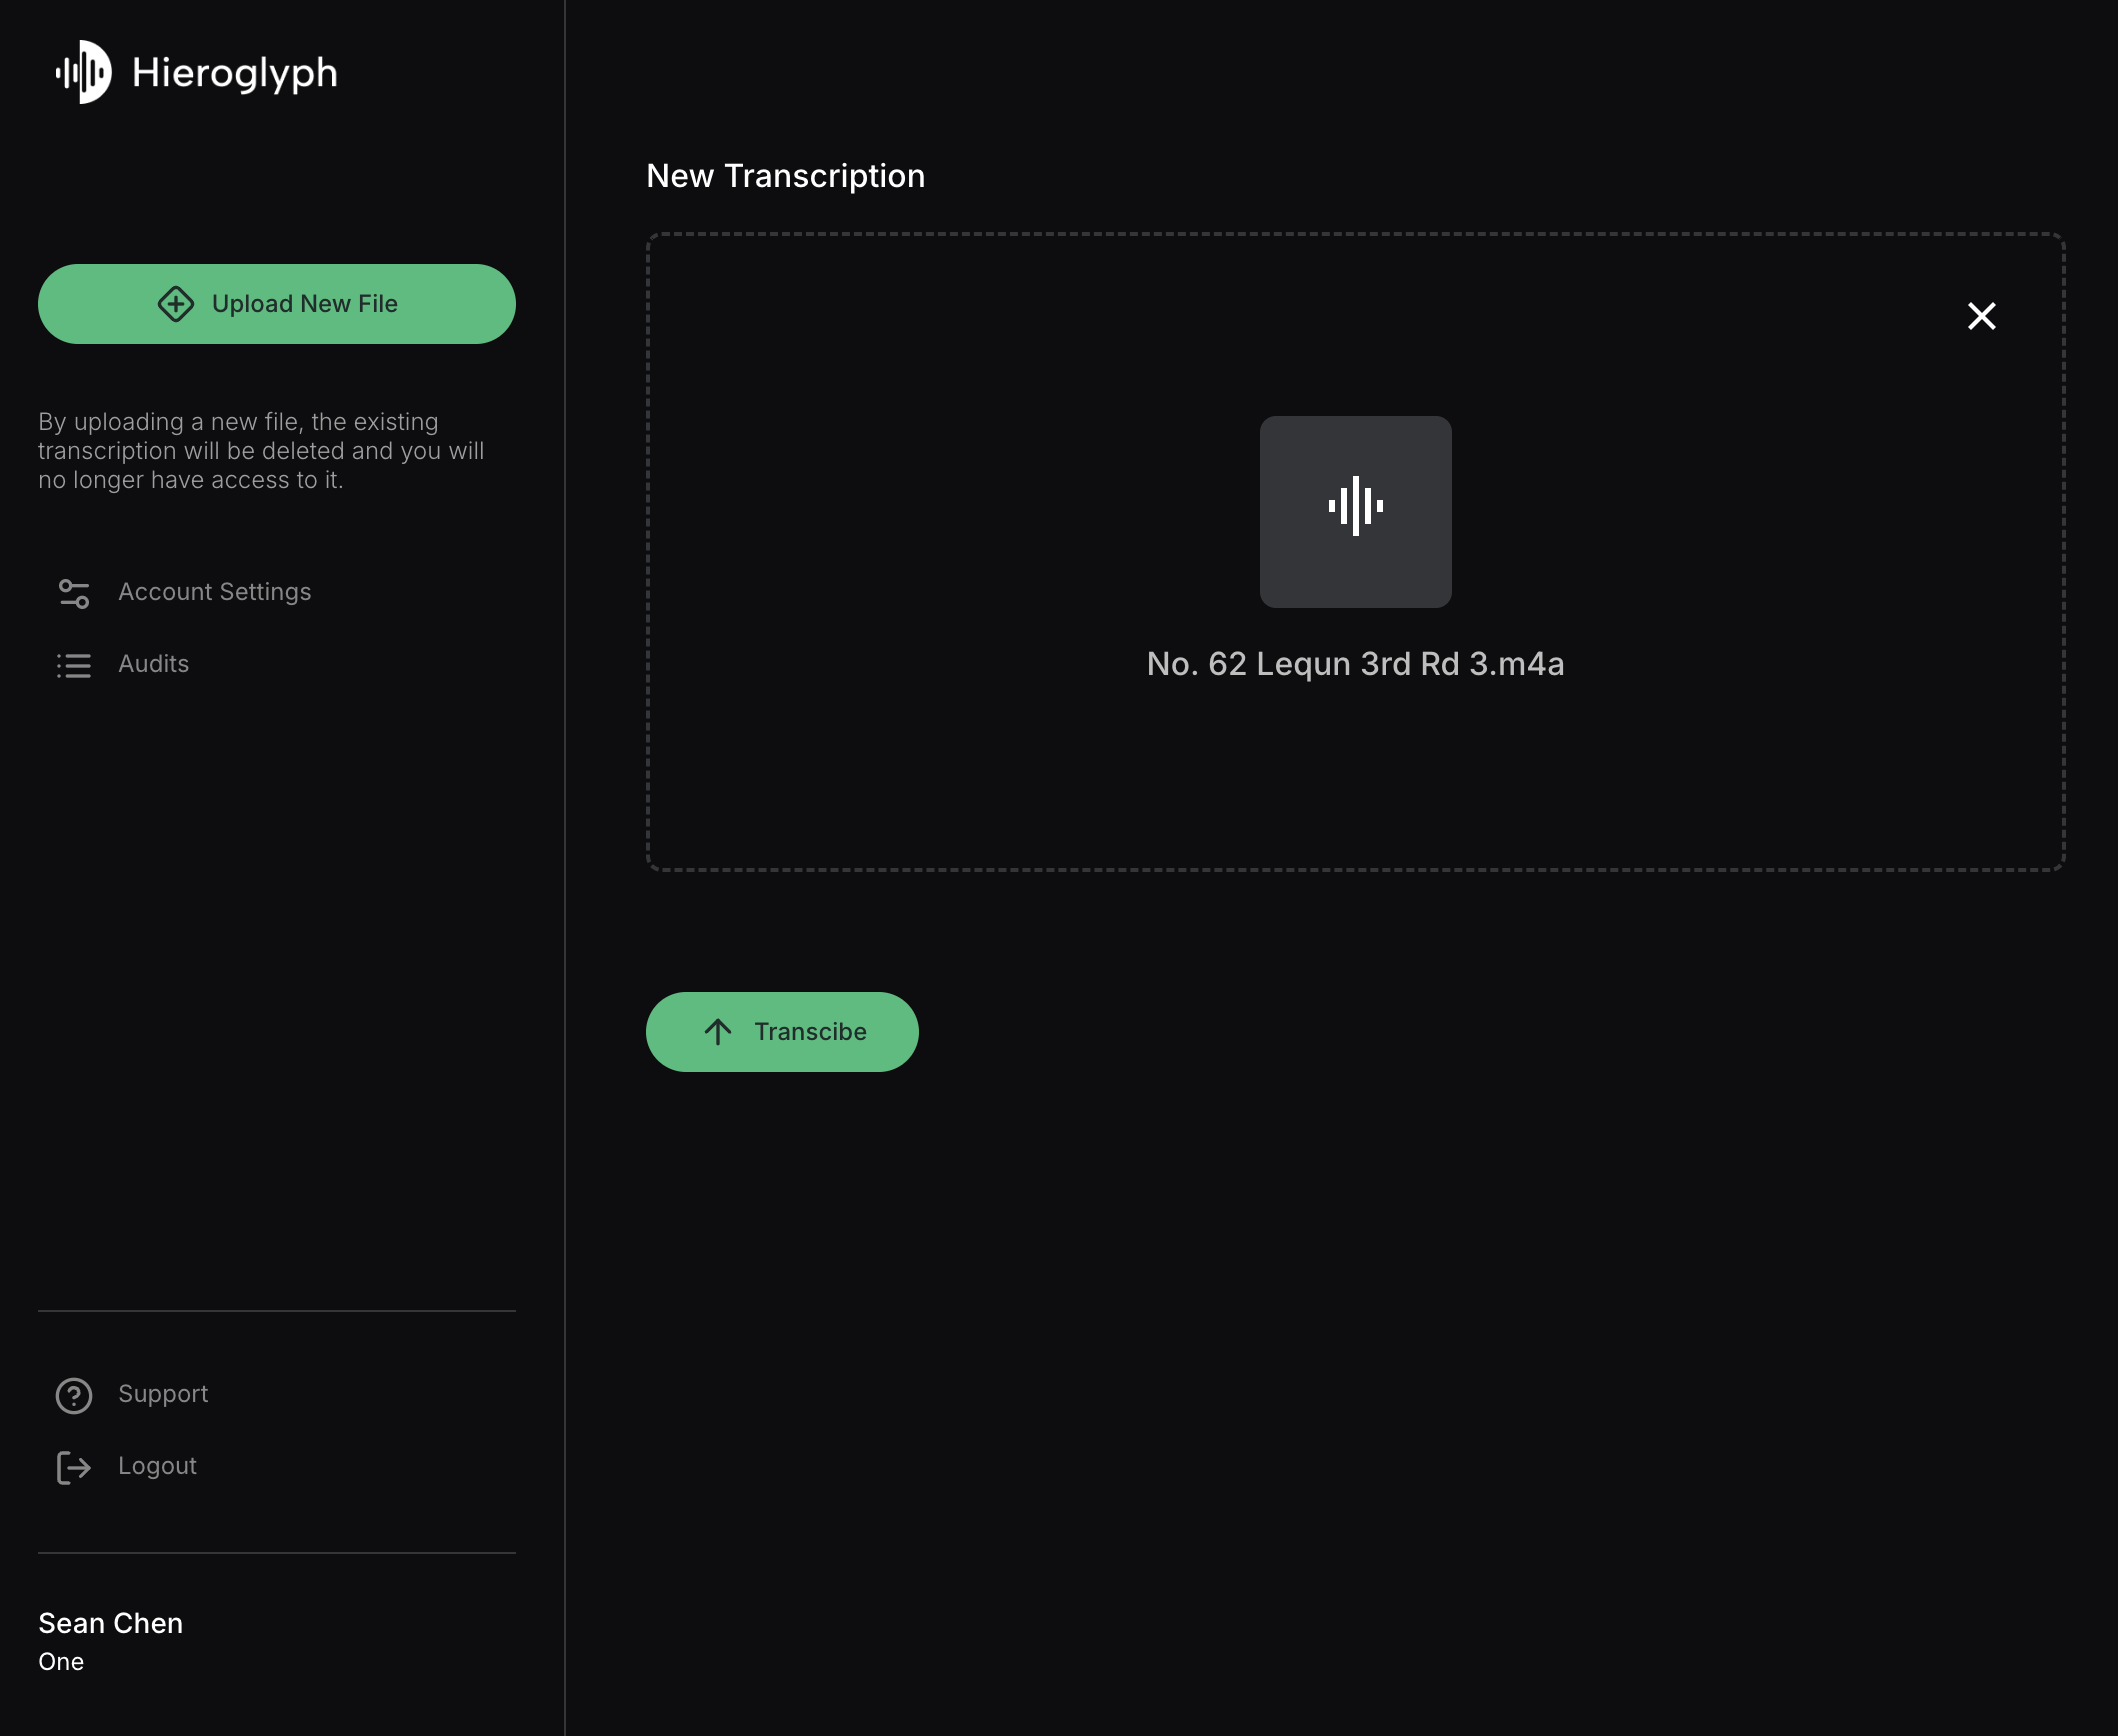Click the Audits list icon

[x=74, y=665]
